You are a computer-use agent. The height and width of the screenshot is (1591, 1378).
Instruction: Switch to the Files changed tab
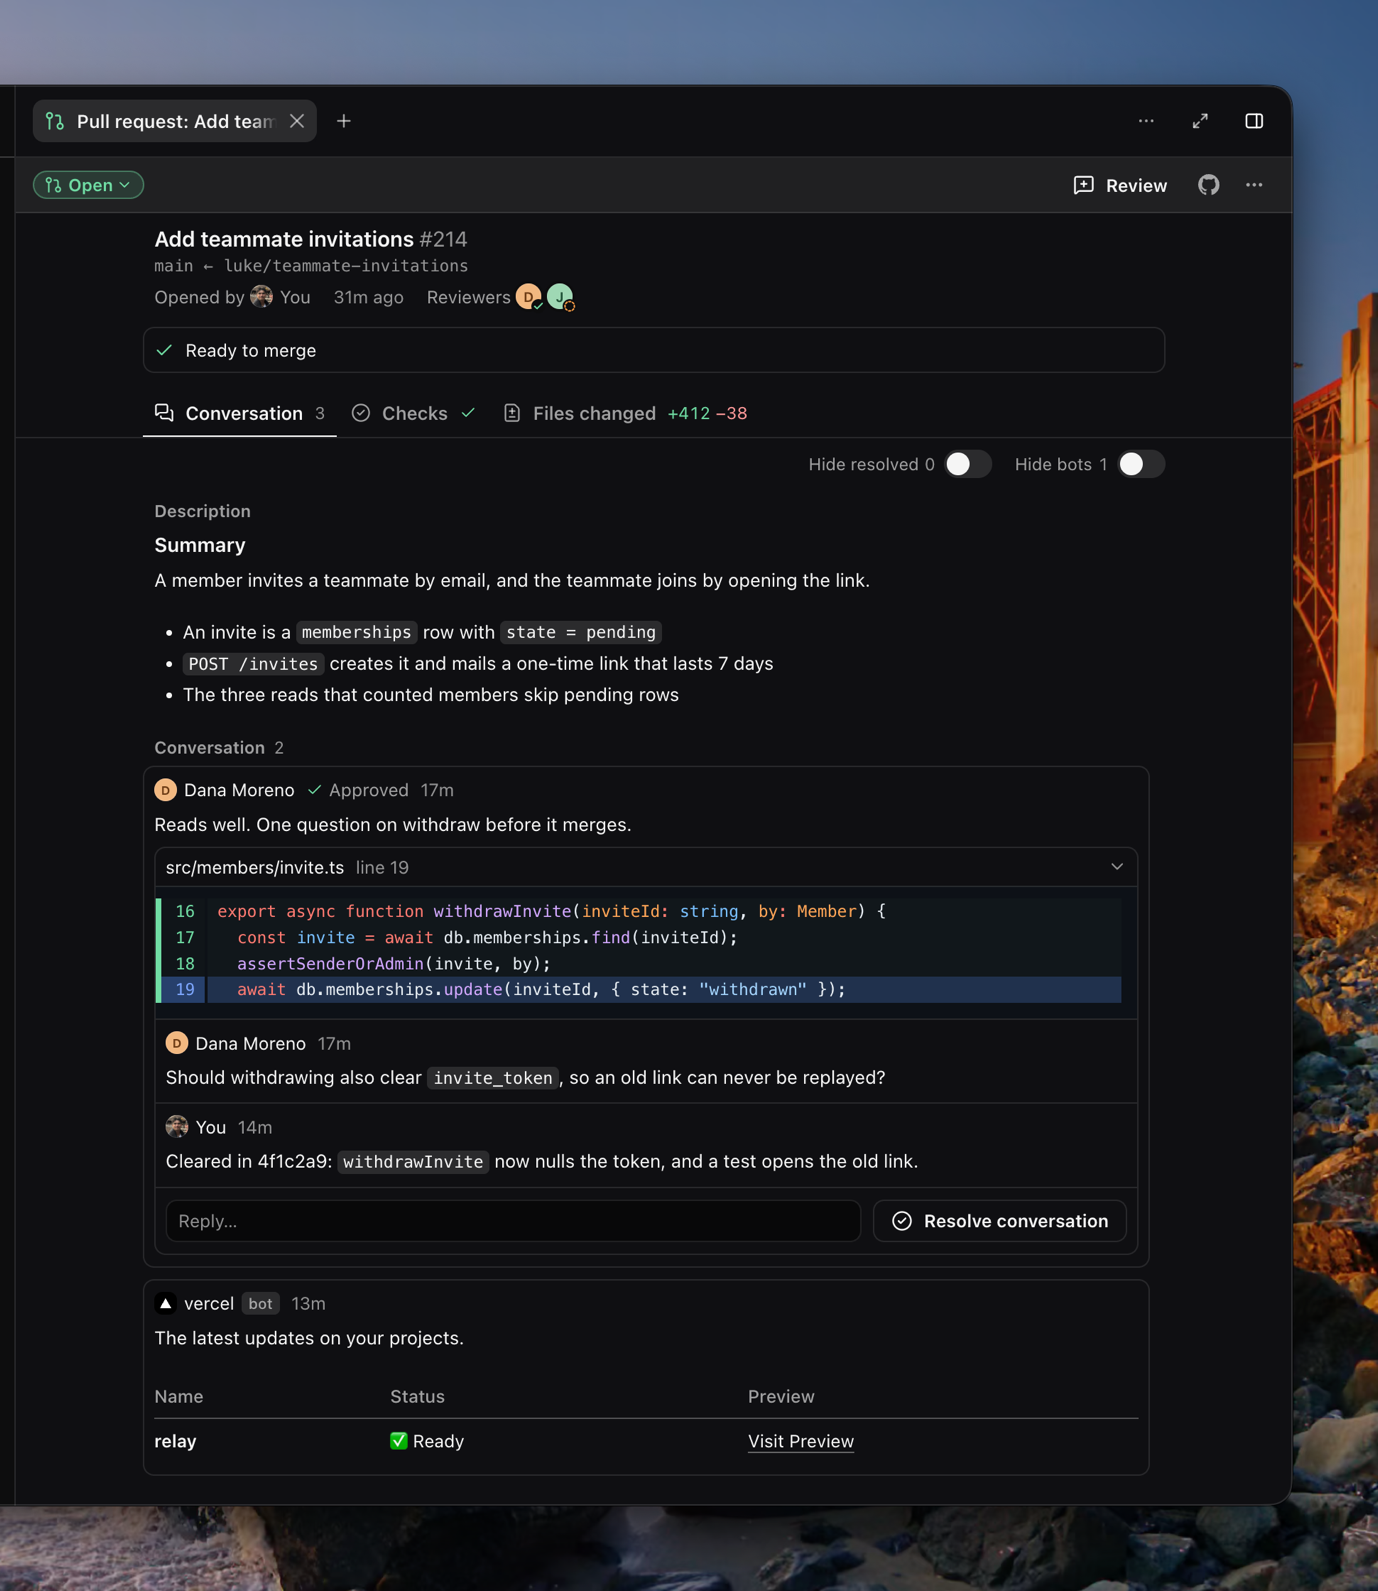[625, 413]
